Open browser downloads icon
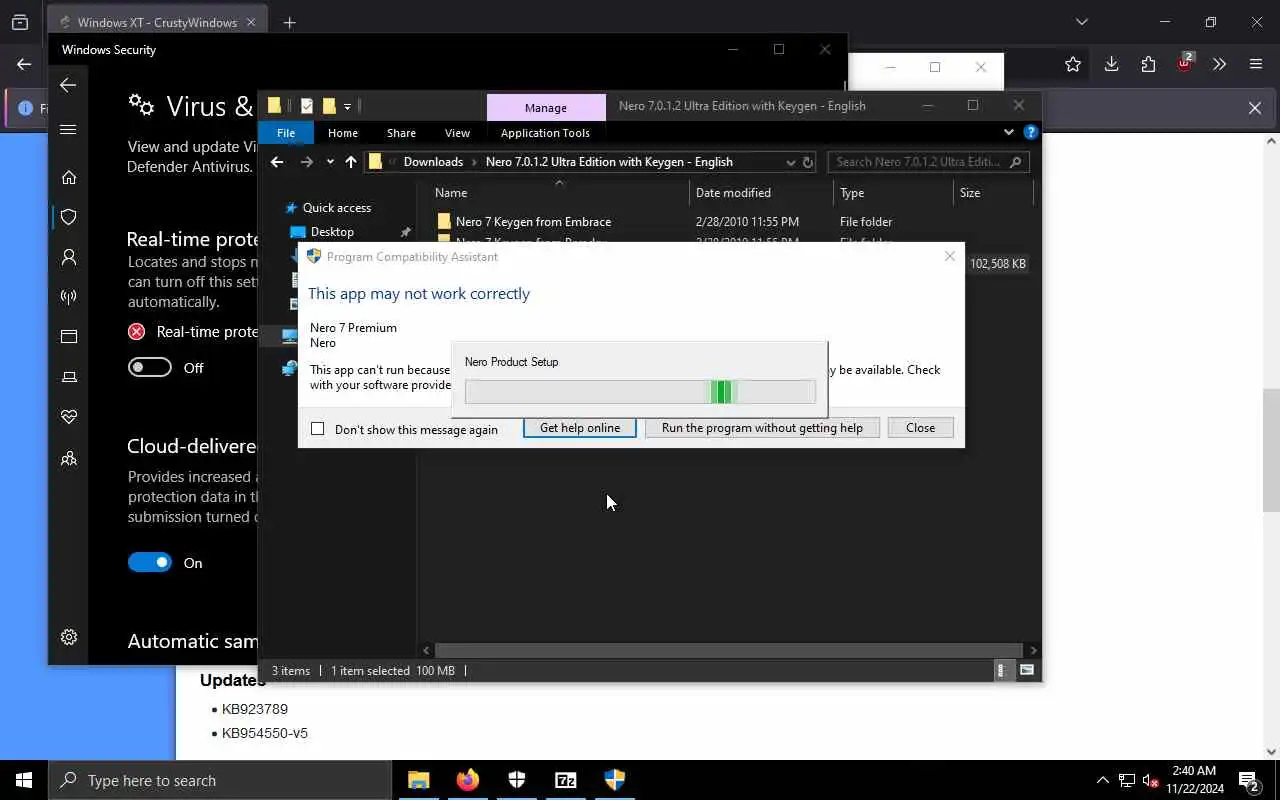The width and height of the screenshot is (1280, 800). [1111, 64]
